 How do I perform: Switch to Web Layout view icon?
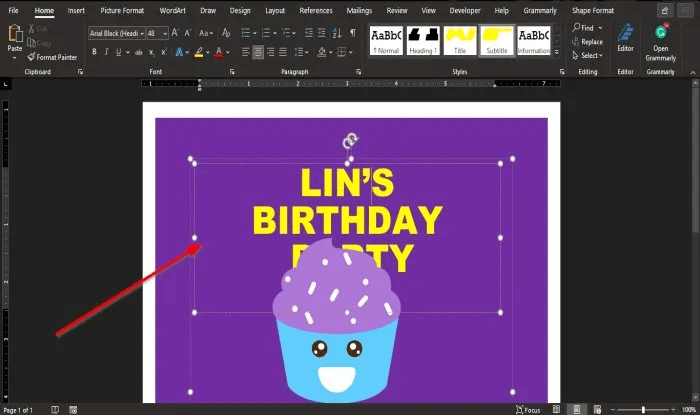tap(597, 409)
